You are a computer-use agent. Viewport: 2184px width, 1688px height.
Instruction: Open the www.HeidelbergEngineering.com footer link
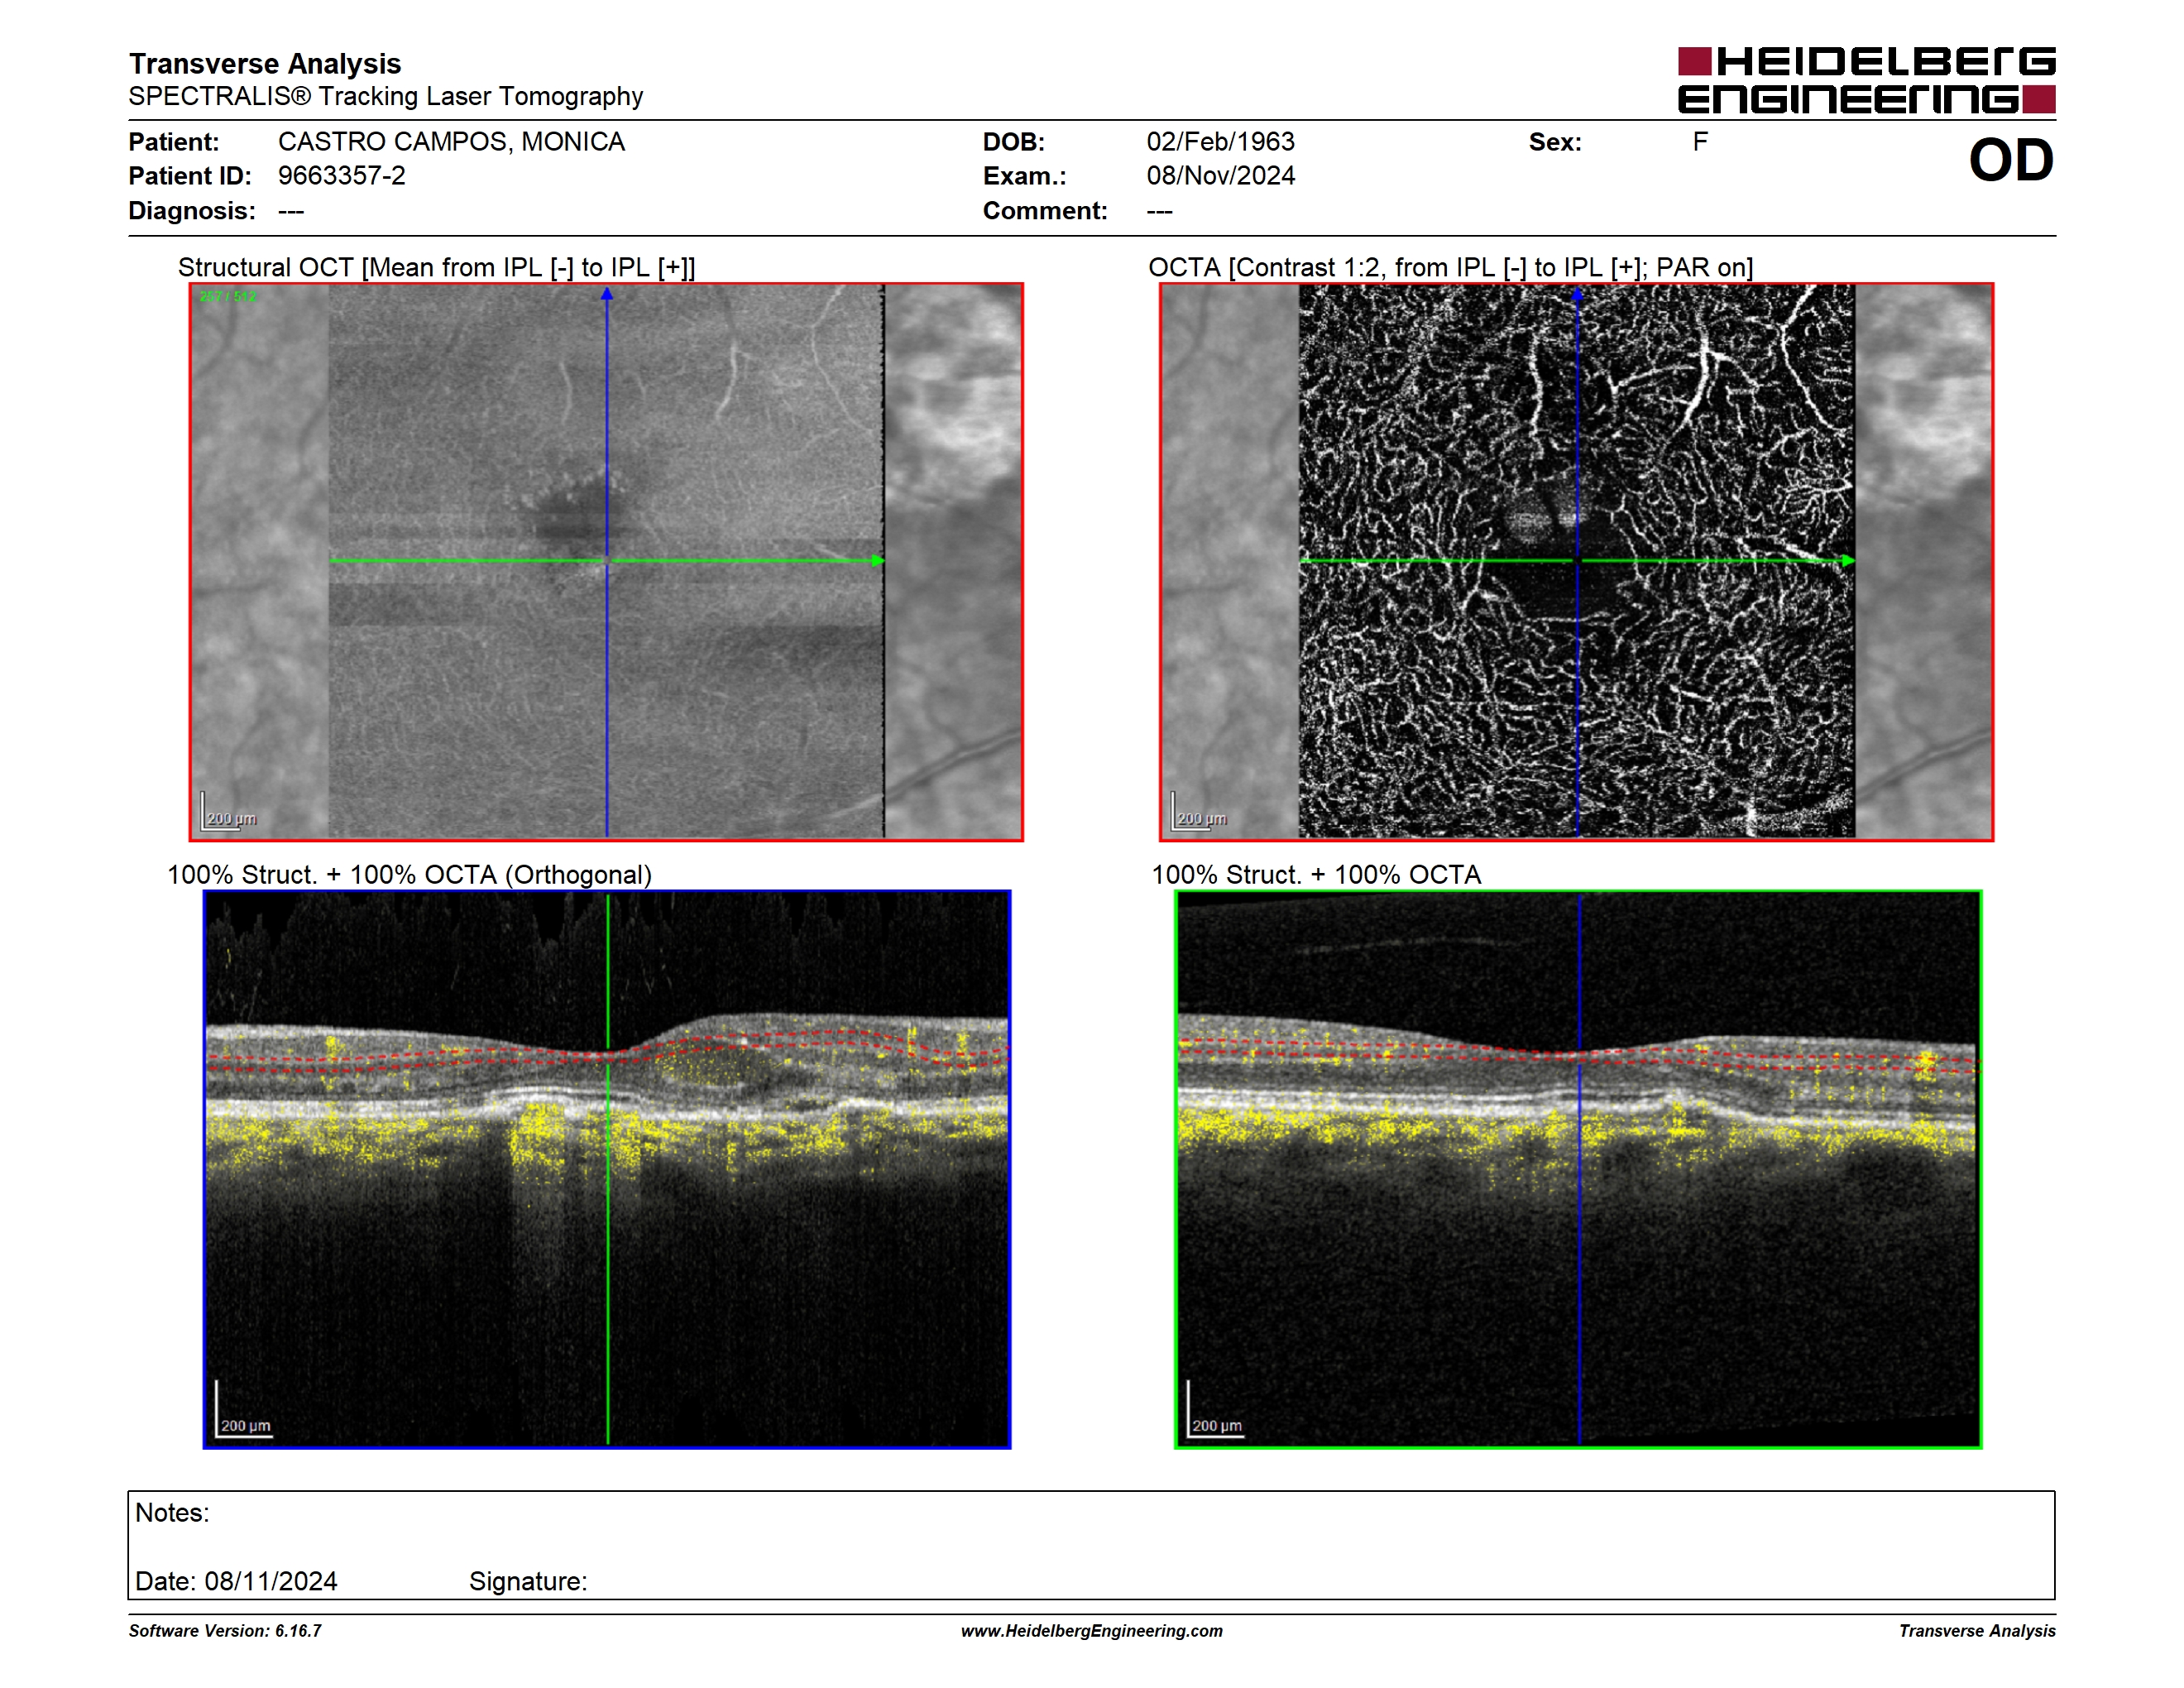click(1092, 1631)
